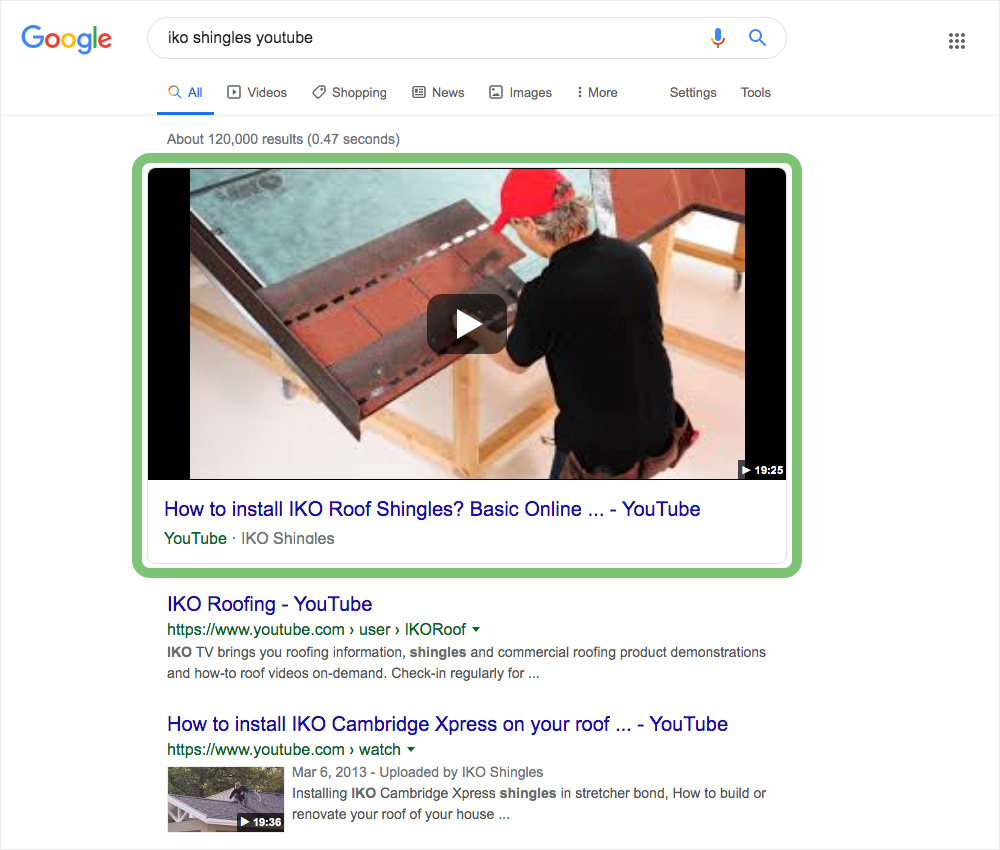Image resolution: width=1000 pixels, height=850 pixels.
Task: Open the Shopping tab icon
Action: [320, 92]
